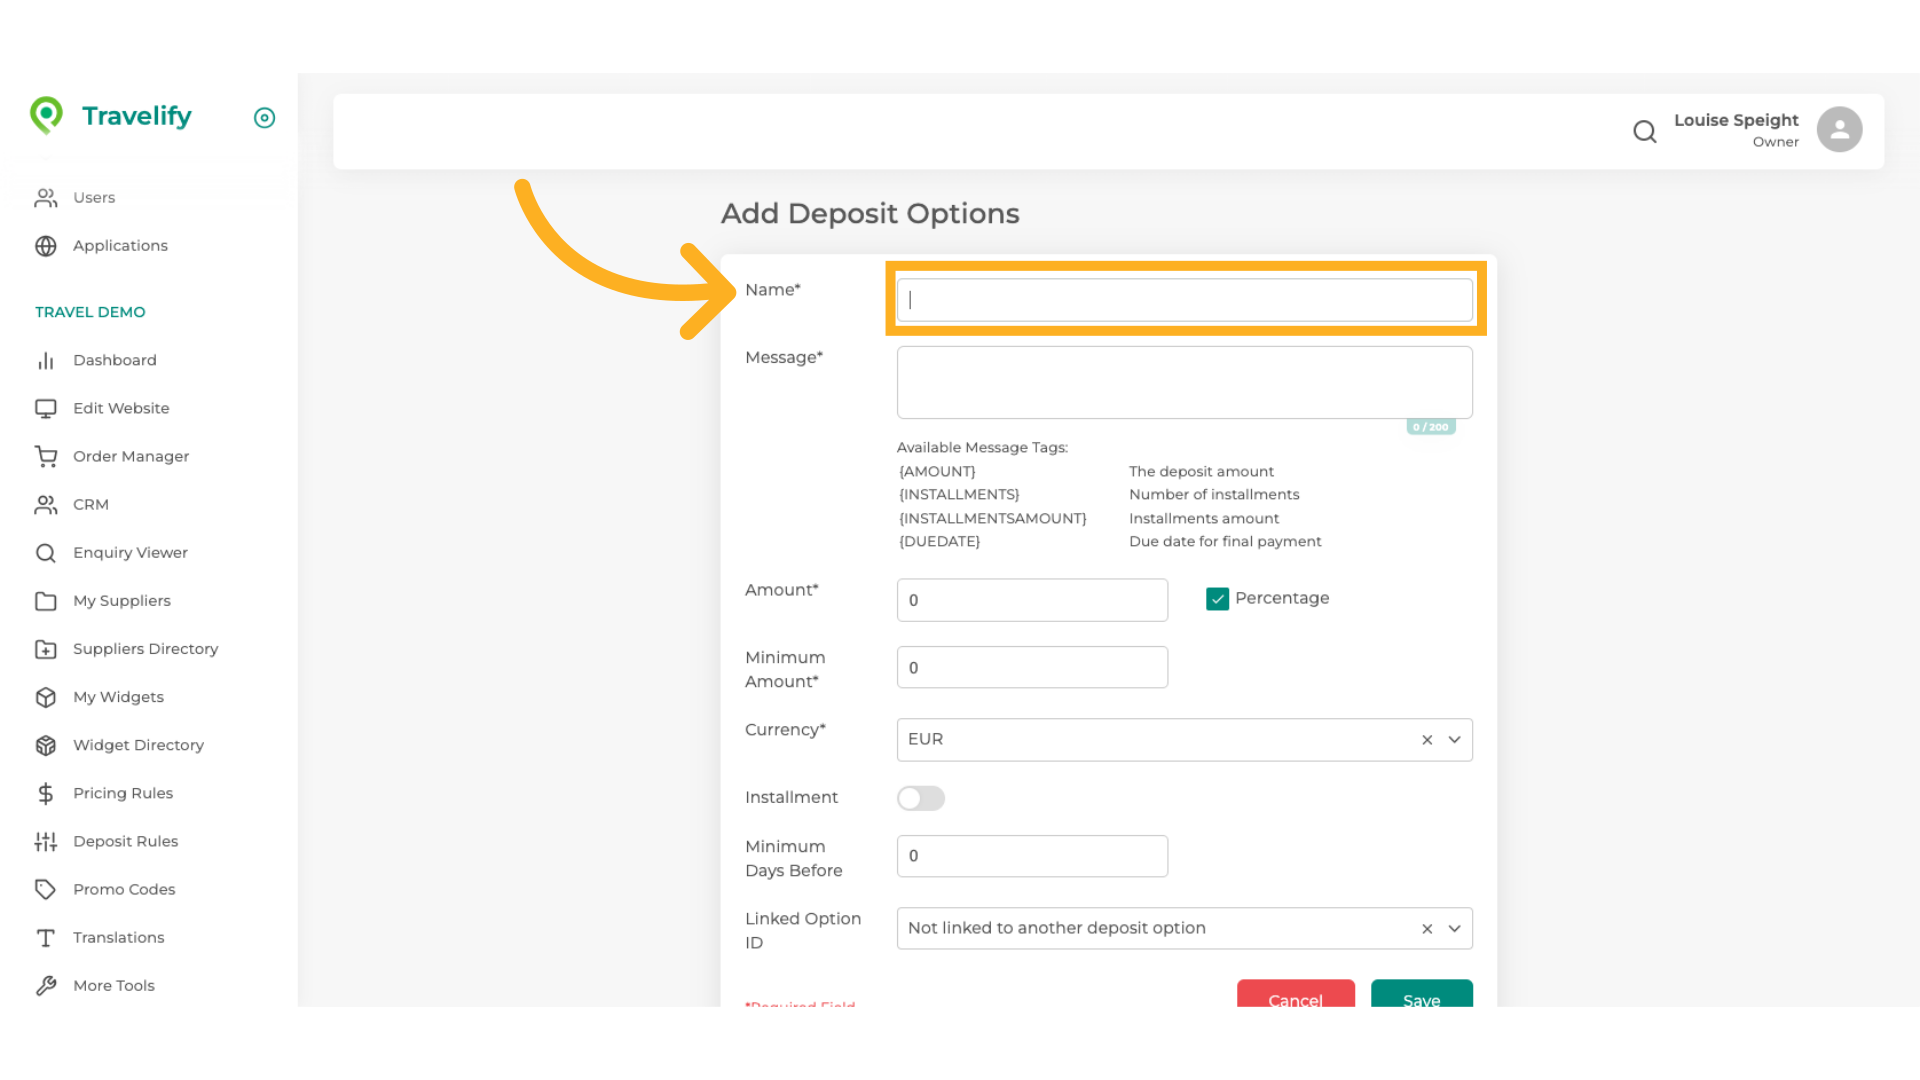Click the Deposit Rules sliders icon

pyautogui.click(x=46, y=842)
